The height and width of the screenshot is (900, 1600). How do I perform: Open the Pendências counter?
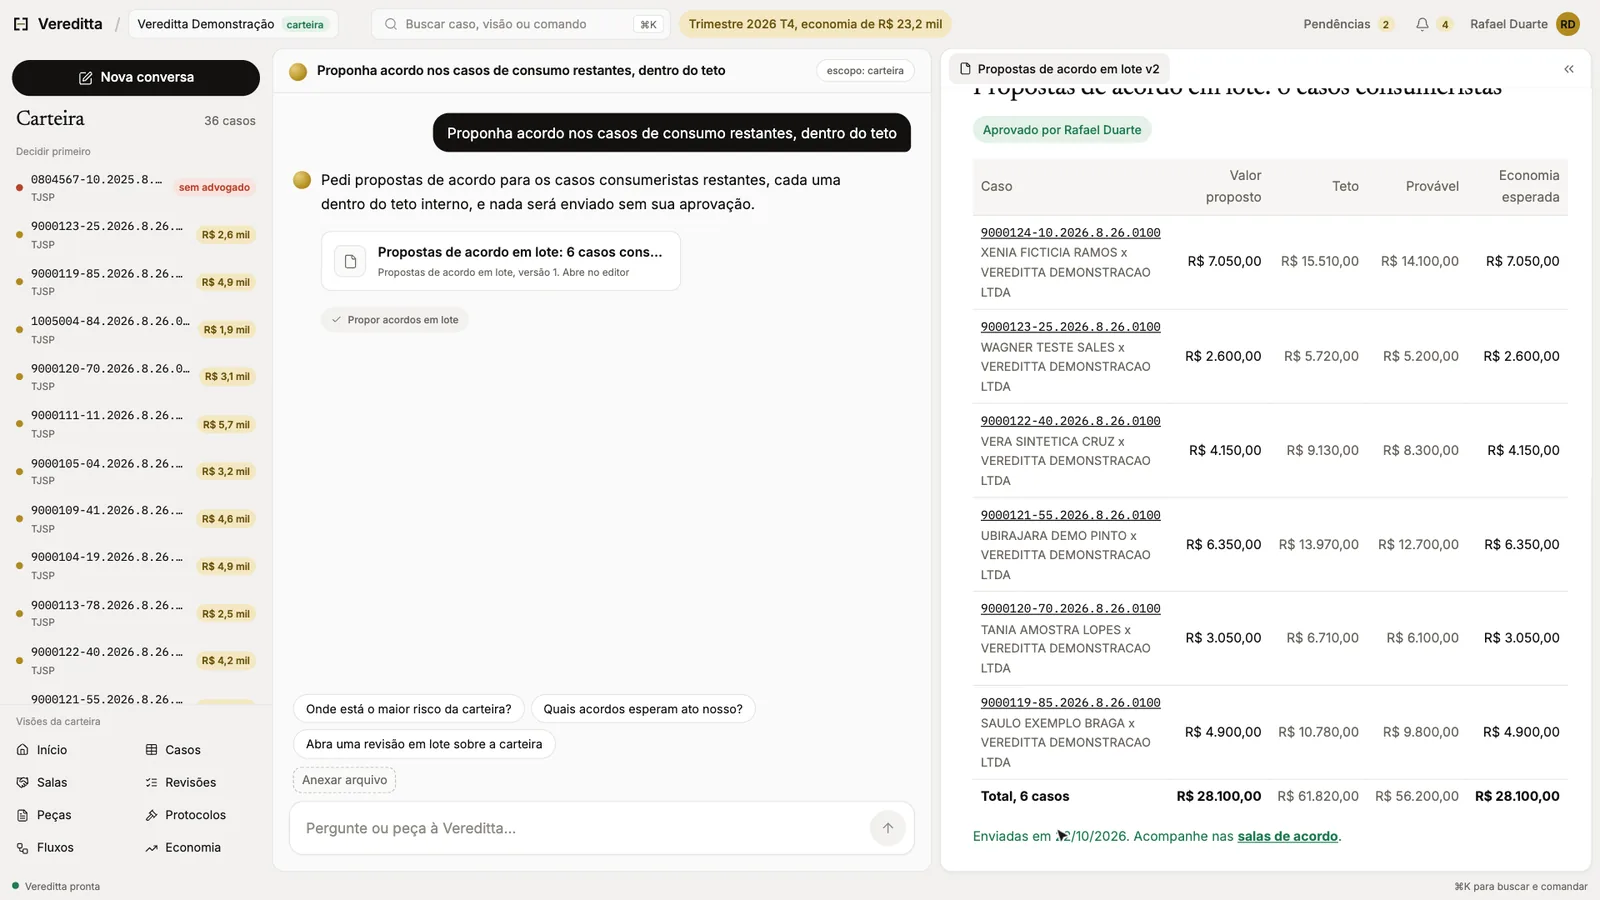click(1348, 24)
